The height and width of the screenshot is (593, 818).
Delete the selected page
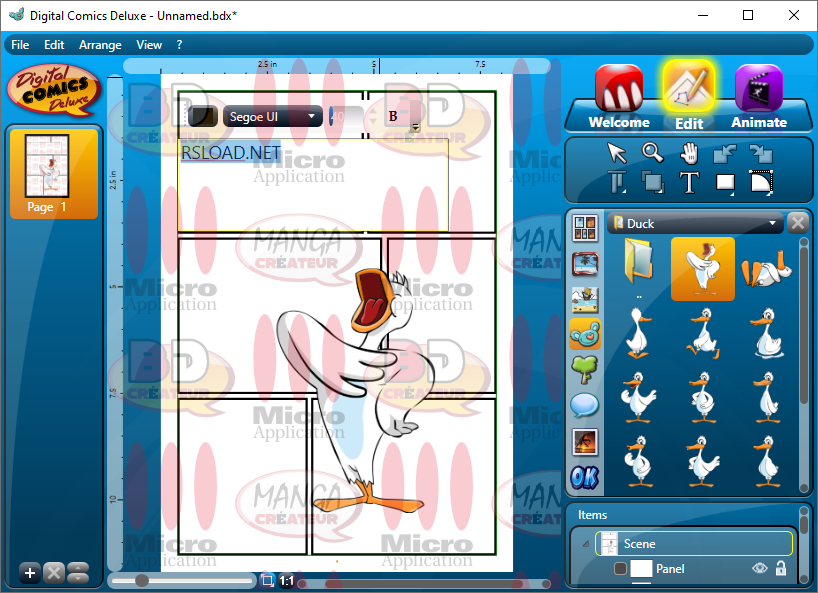tap(54, 573)
